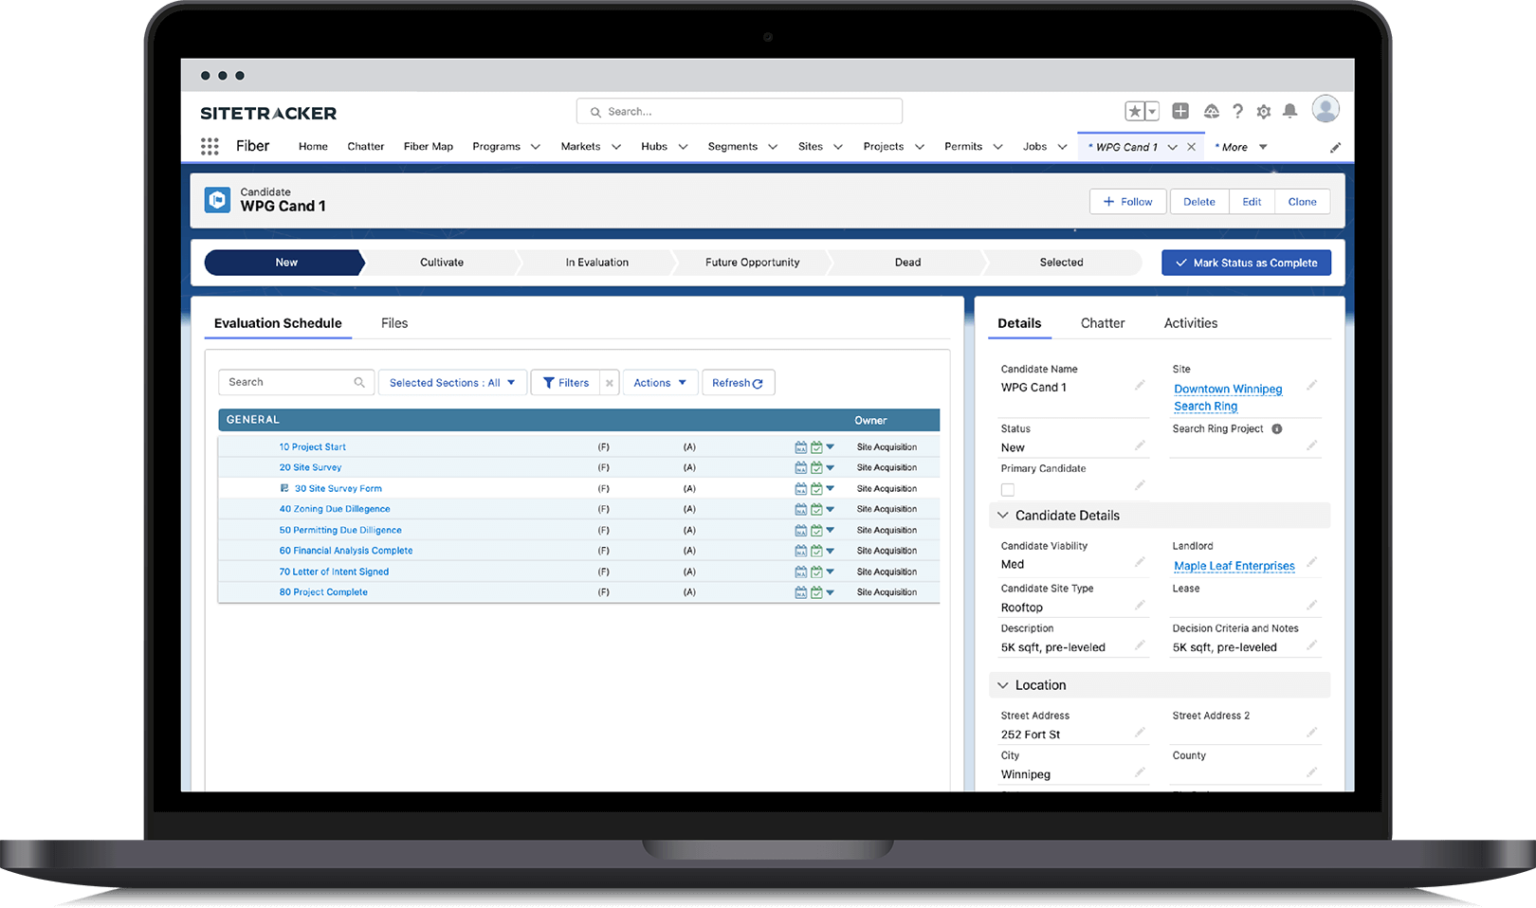Collapse the Candidate Details section
Viewport: 1536px width, 908px height.
click(x=1003, y=515)
